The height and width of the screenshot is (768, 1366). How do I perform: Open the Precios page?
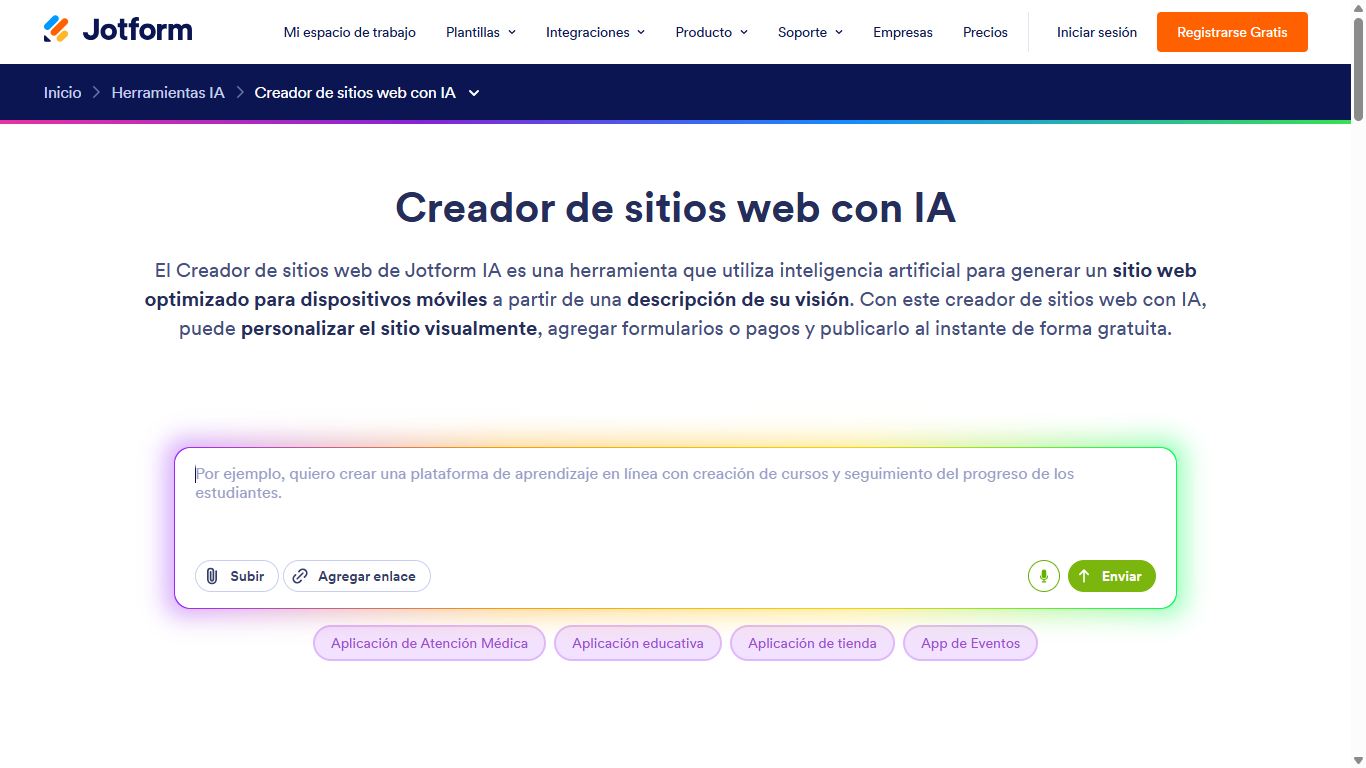click(x=985, y=32)
